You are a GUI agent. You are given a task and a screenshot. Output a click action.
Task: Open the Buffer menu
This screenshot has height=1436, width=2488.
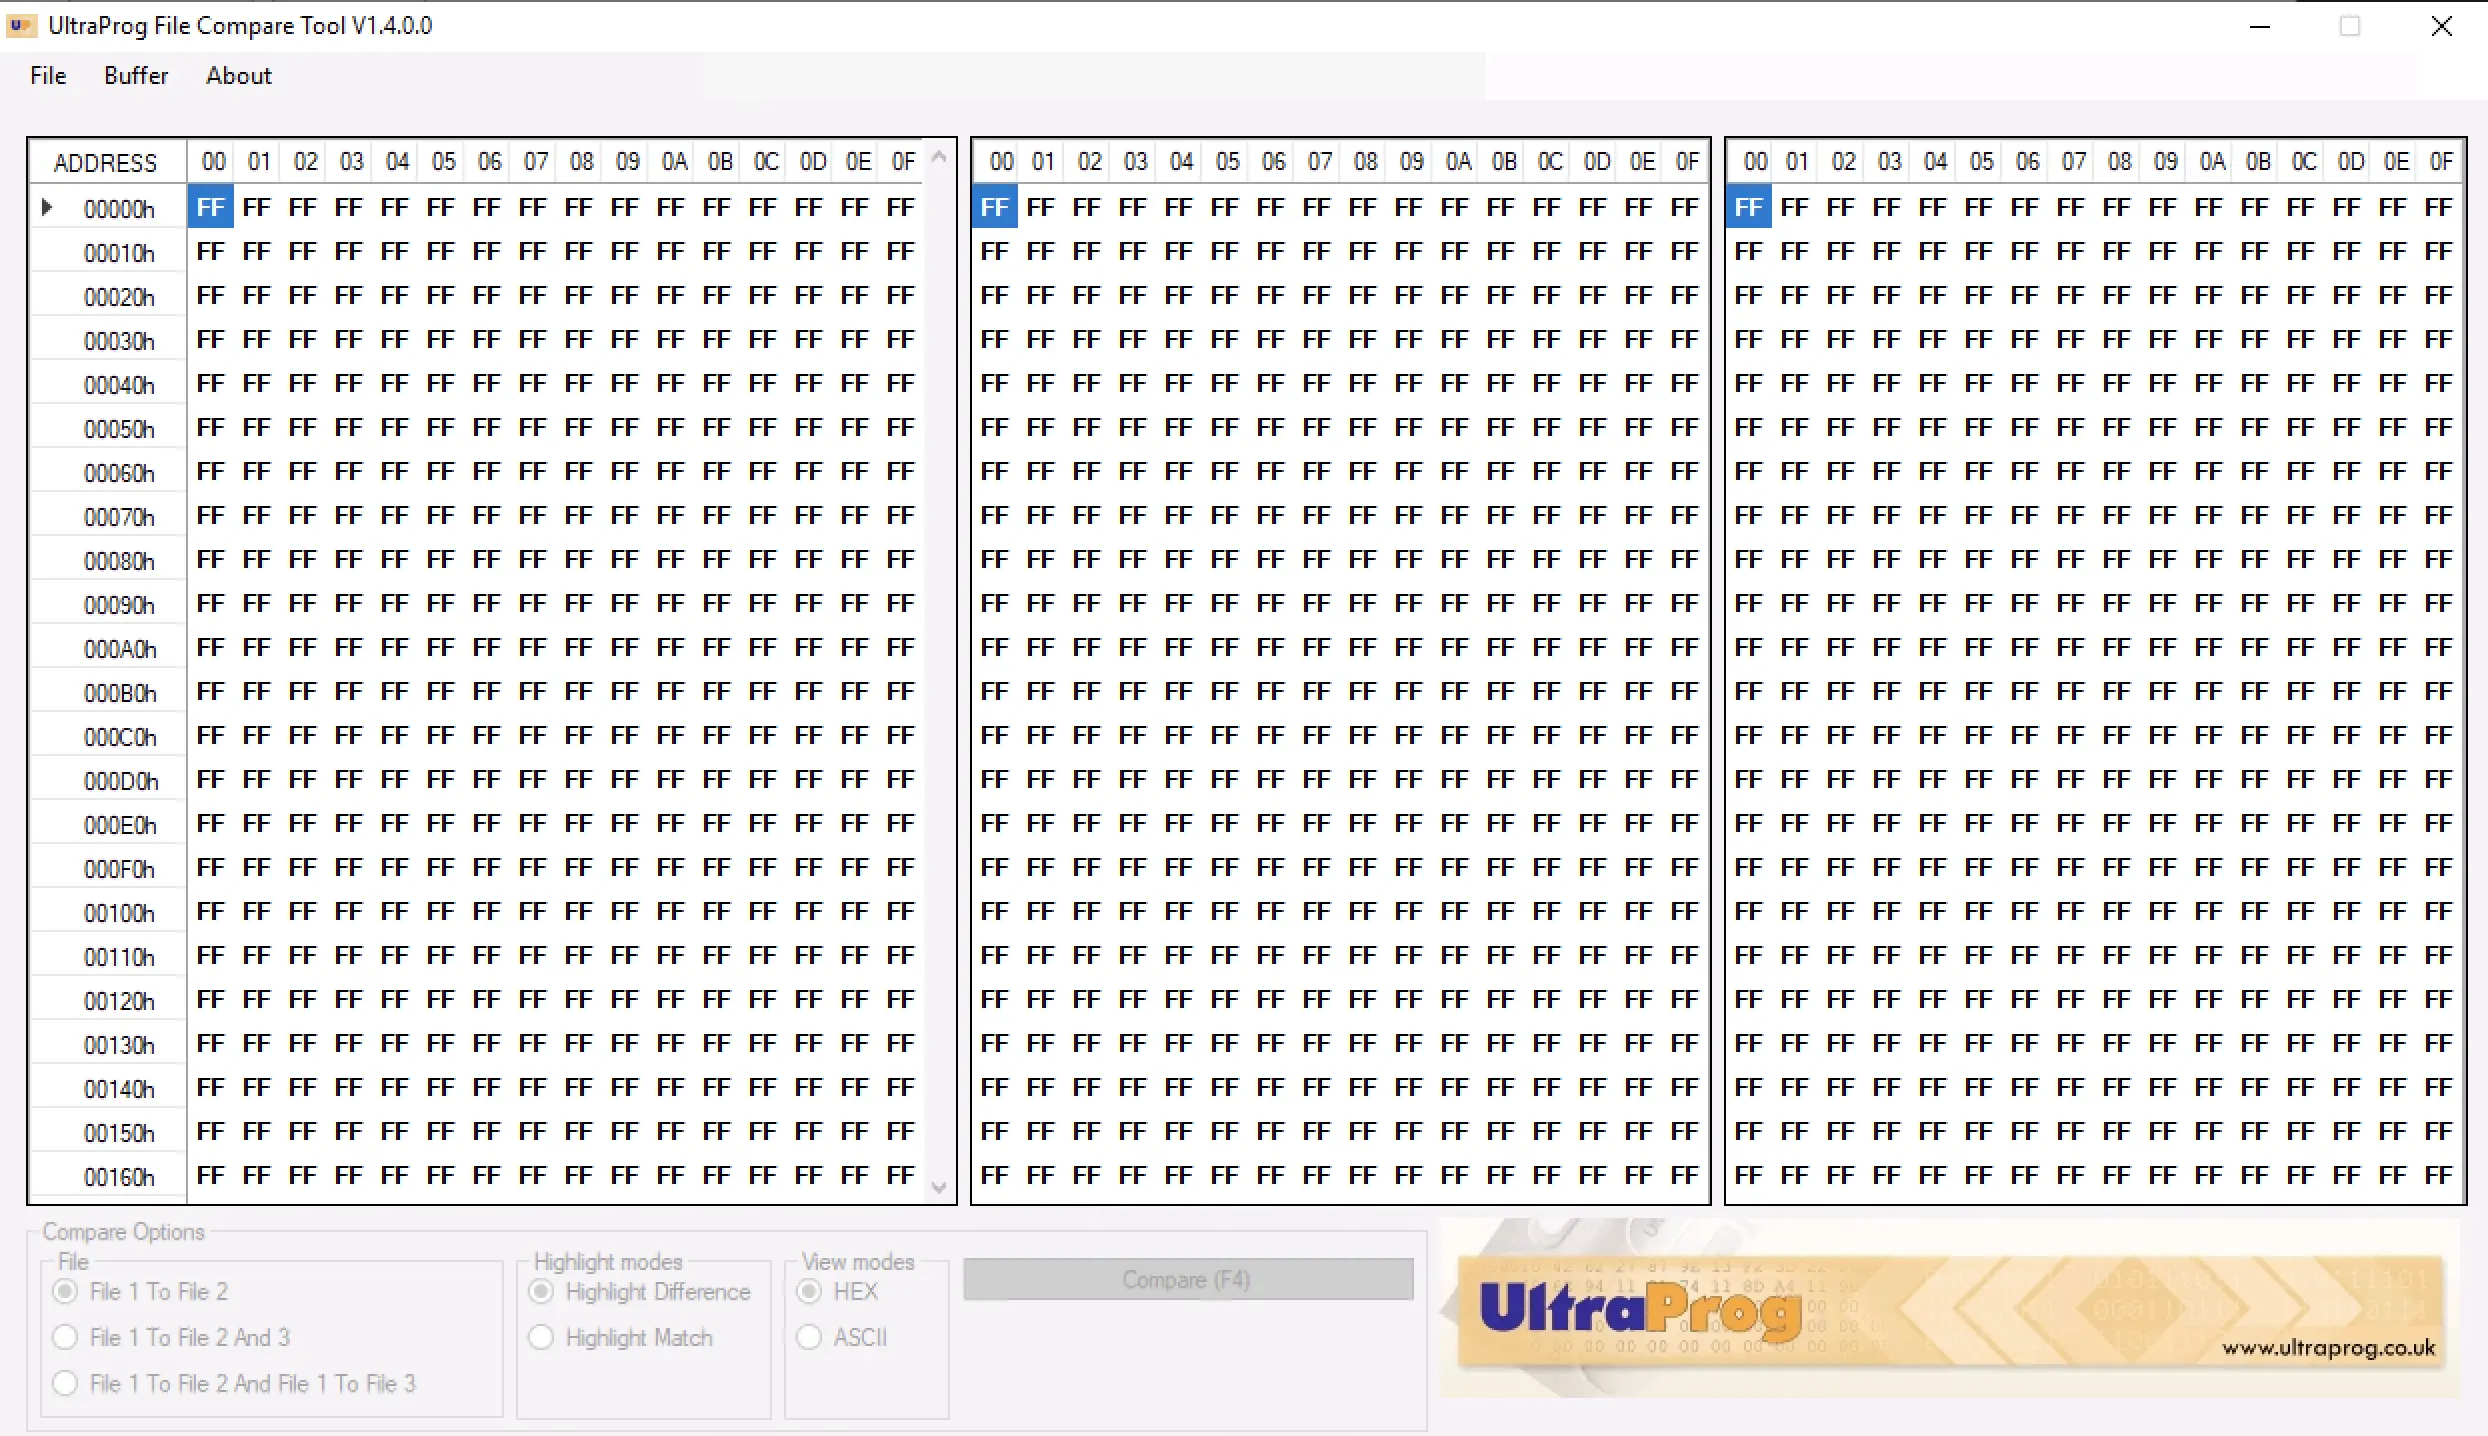click(136, 76)
